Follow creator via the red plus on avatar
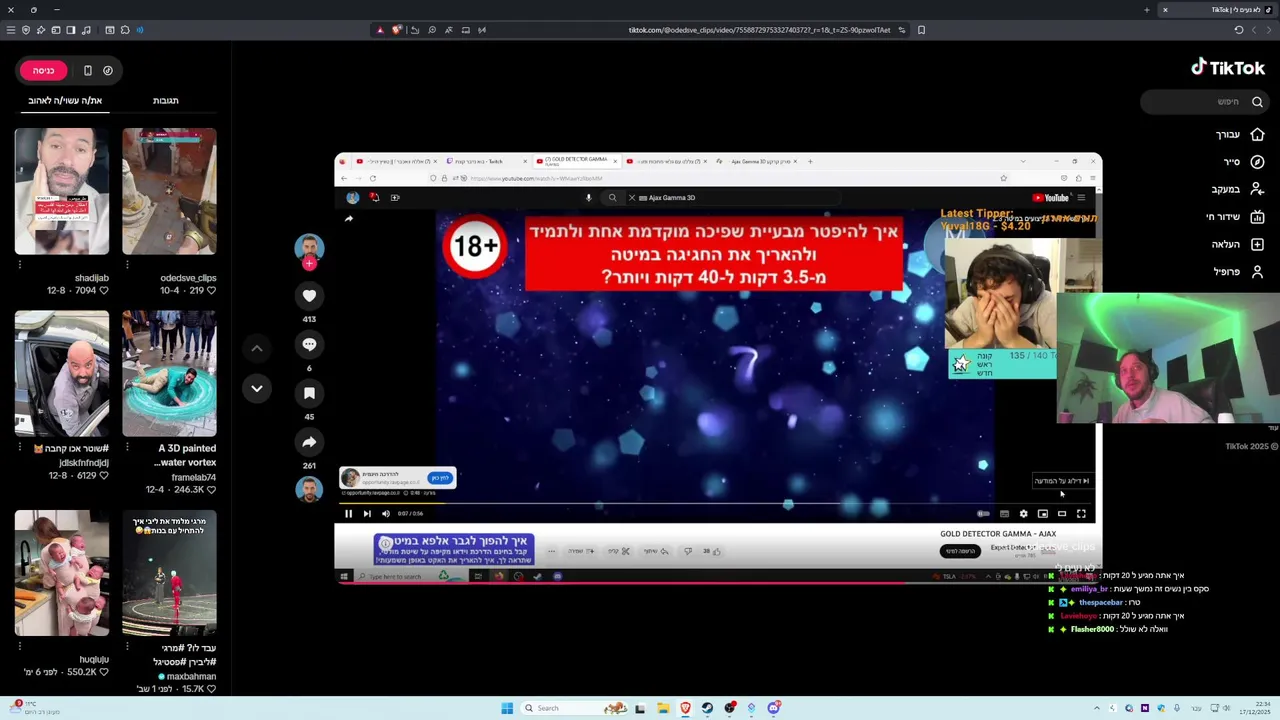The width and height of the screenshot is (1280, 720). point(309,263)
